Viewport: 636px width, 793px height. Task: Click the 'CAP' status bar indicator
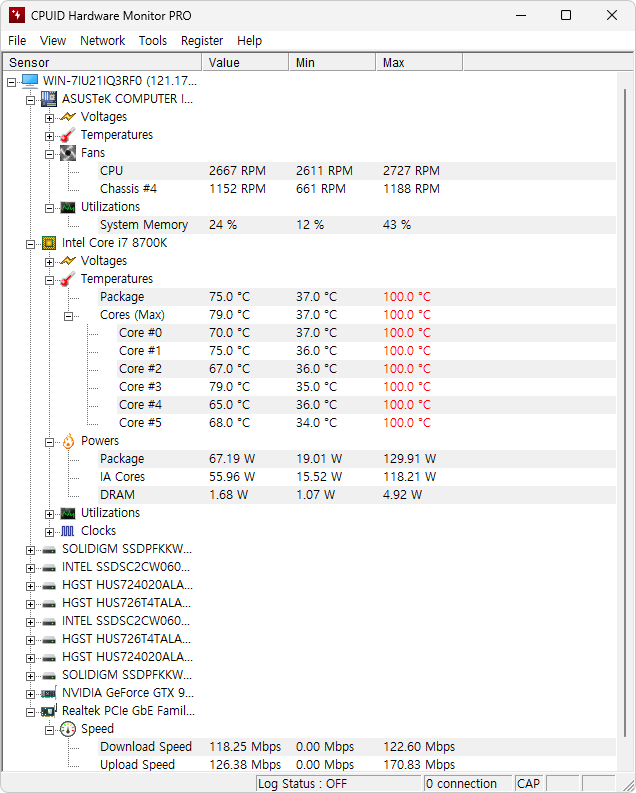[529, 783]
